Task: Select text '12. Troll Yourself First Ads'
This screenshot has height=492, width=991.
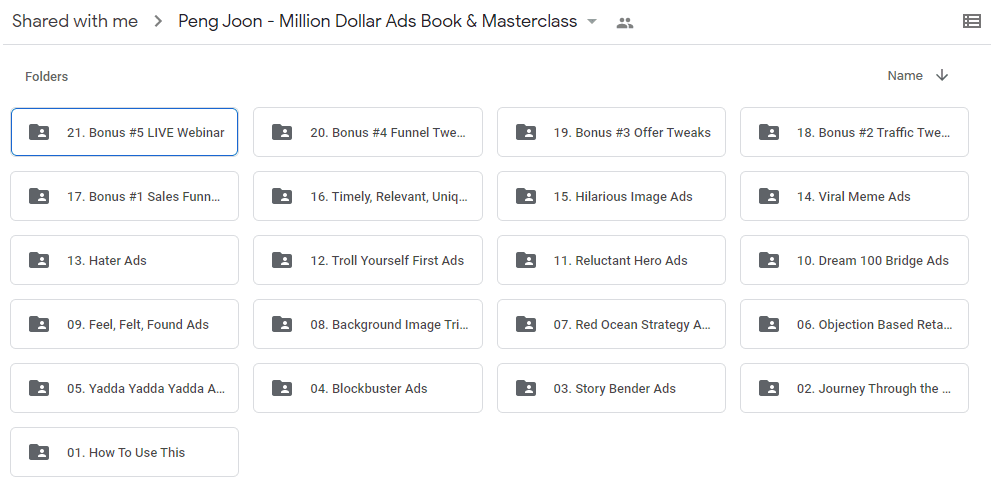Action: (x=387, y=261)
